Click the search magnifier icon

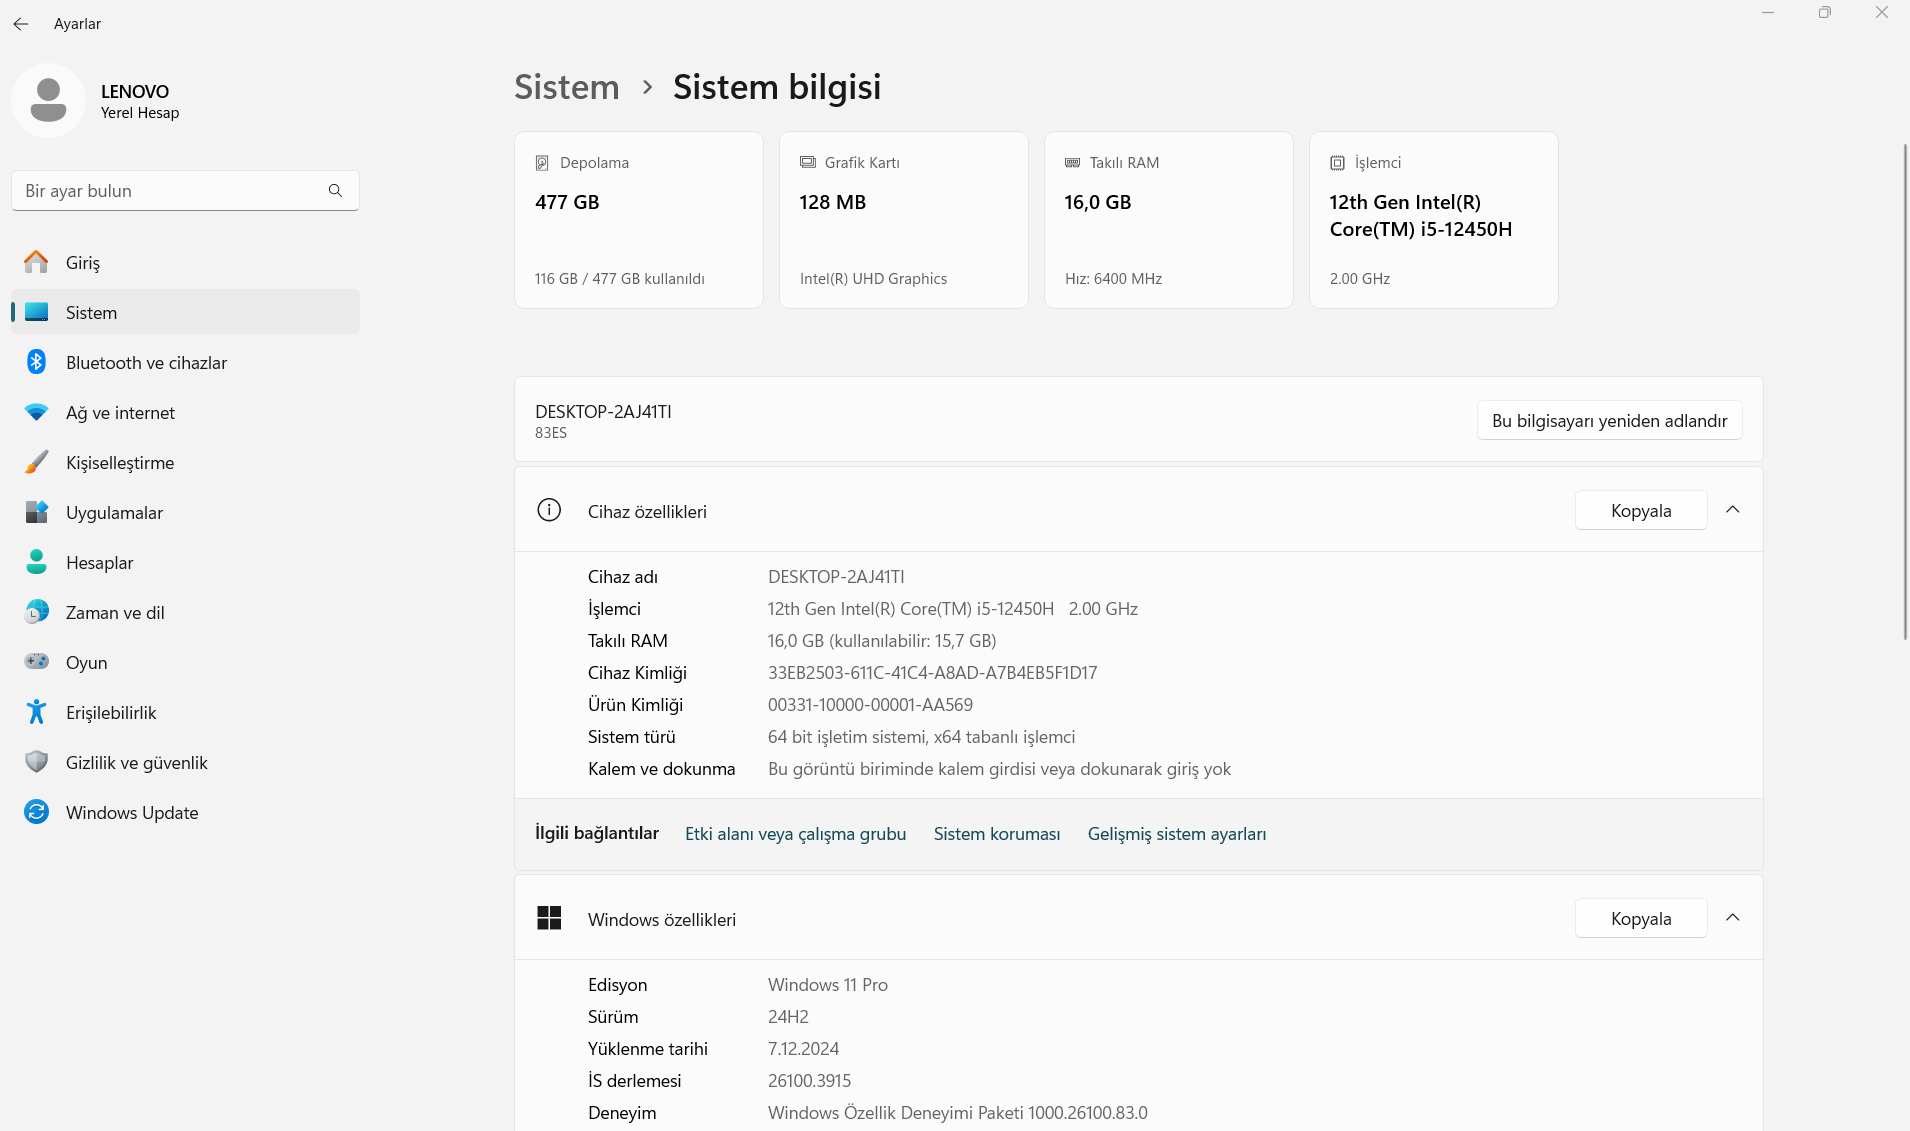[336, 191]
